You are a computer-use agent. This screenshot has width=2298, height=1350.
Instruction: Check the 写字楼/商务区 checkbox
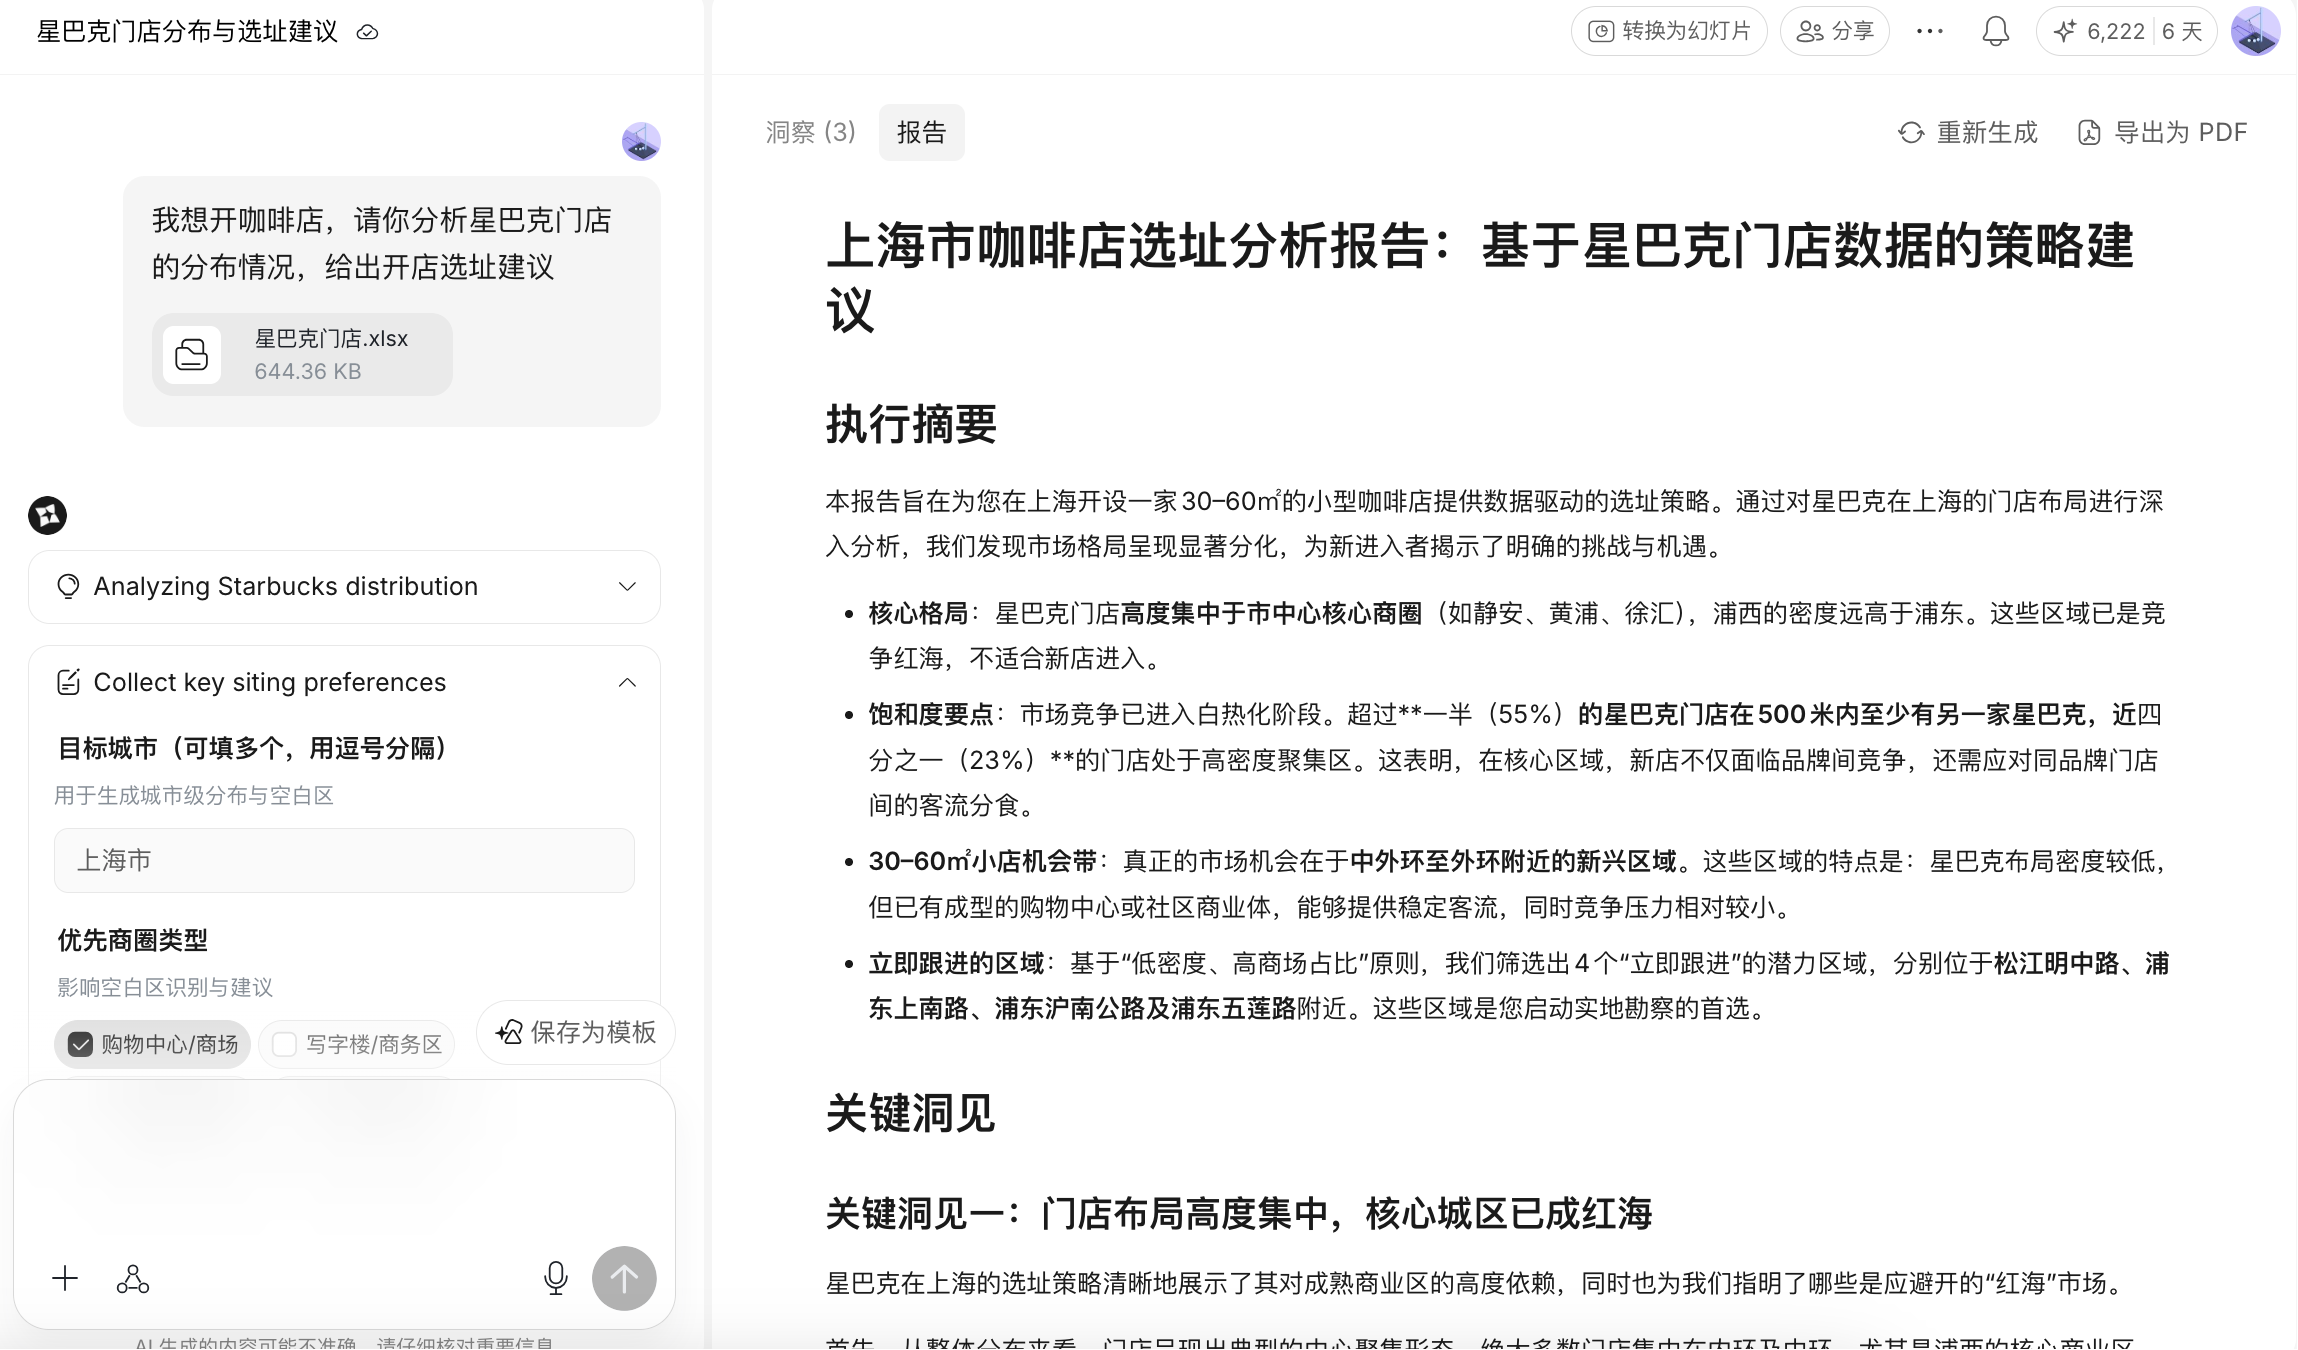(285, 1044)
